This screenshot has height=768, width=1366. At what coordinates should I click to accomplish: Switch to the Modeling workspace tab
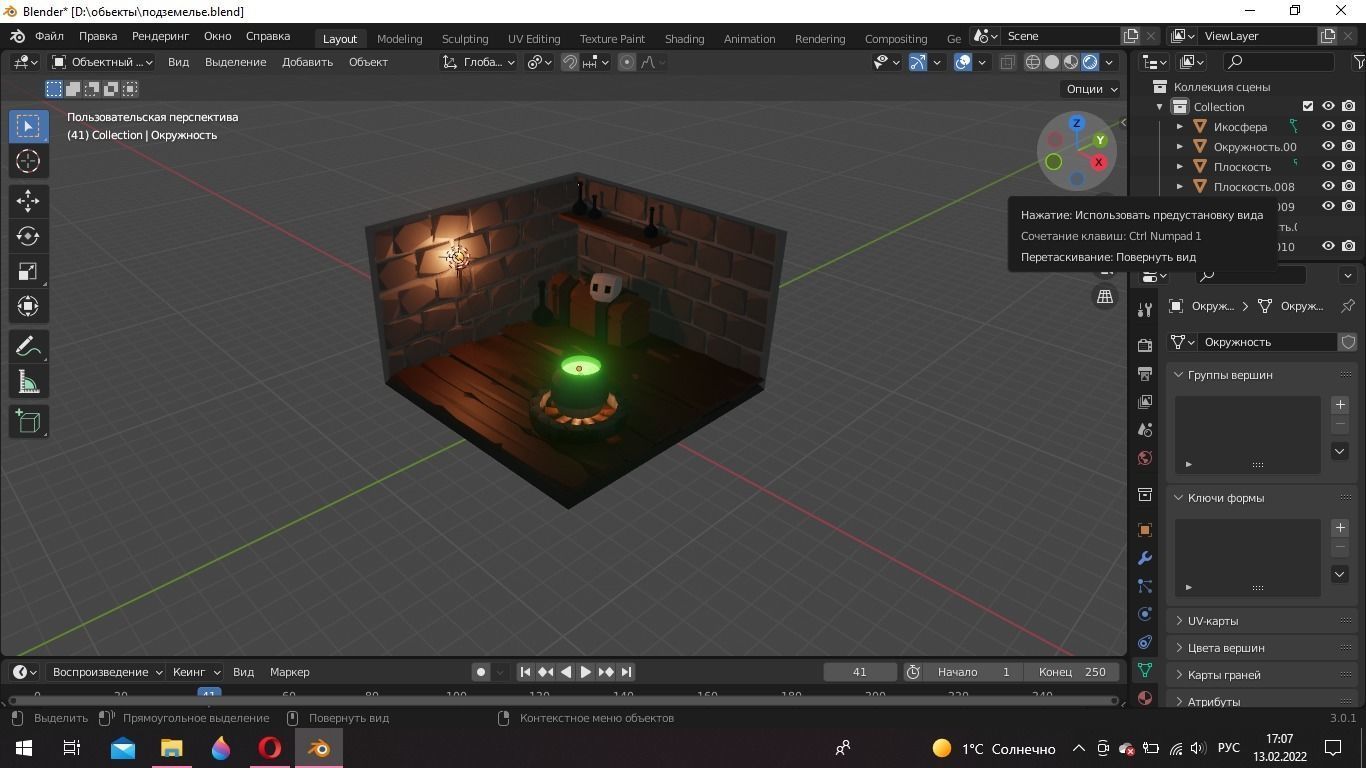[400, 38]
